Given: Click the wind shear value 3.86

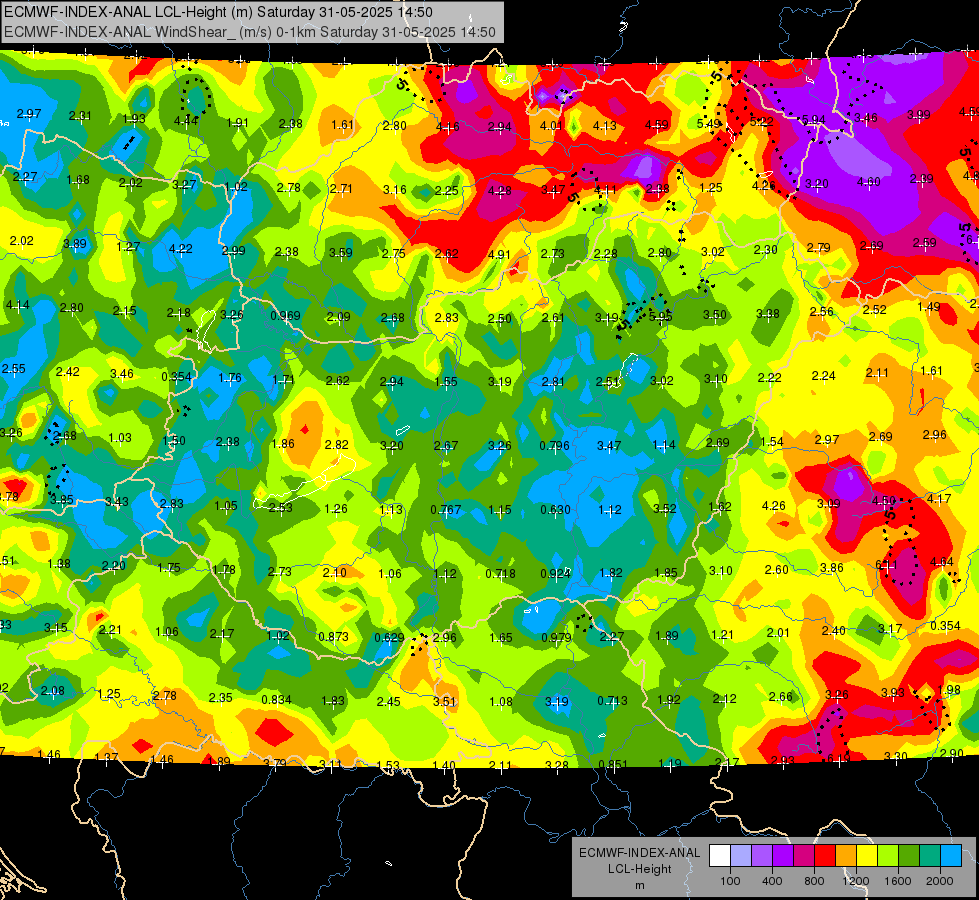Looking at the screenshot, I should [x=832, y=568].
